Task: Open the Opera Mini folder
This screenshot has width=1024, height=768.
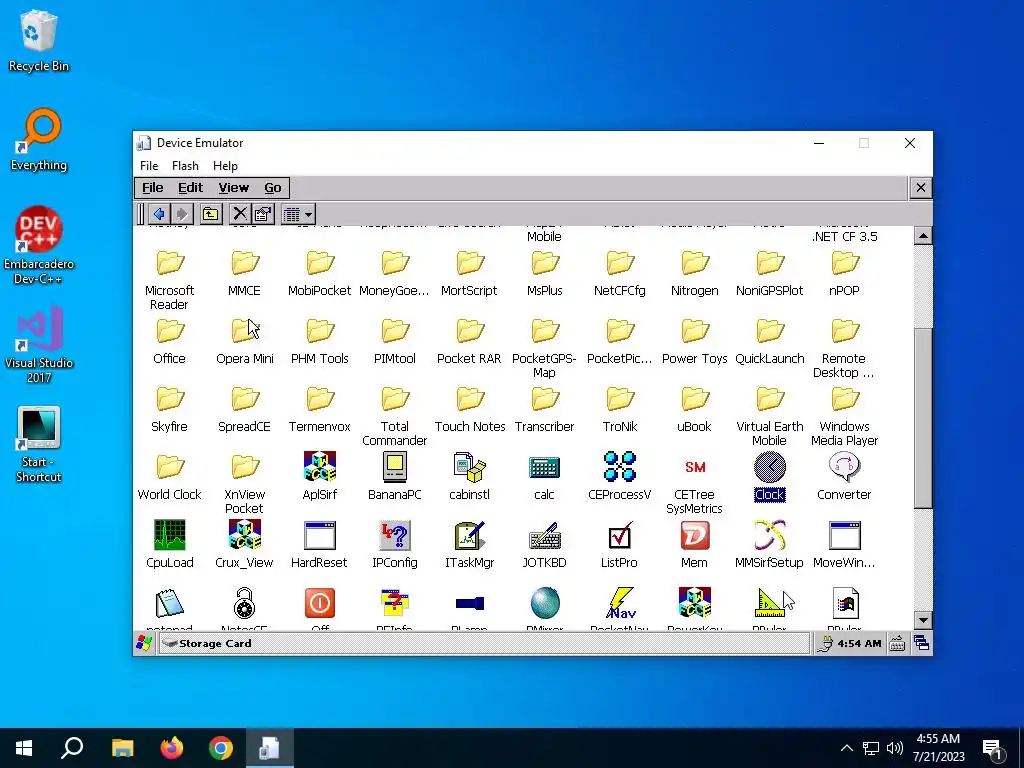Action: pos(244,331)
